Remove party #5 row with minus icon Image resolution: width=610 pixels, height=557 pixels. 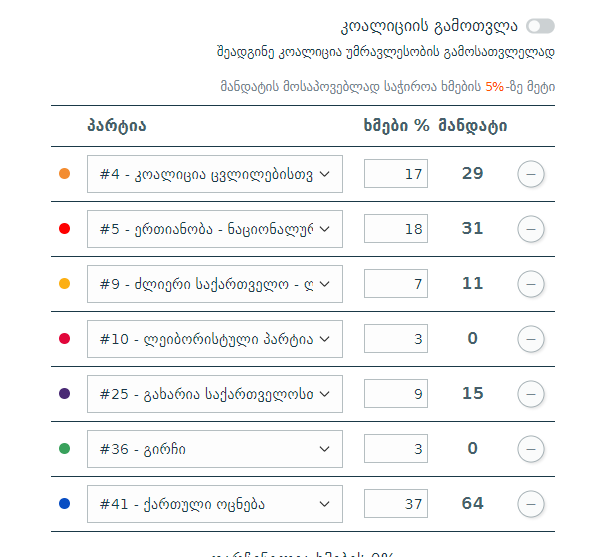click(531, 229)
